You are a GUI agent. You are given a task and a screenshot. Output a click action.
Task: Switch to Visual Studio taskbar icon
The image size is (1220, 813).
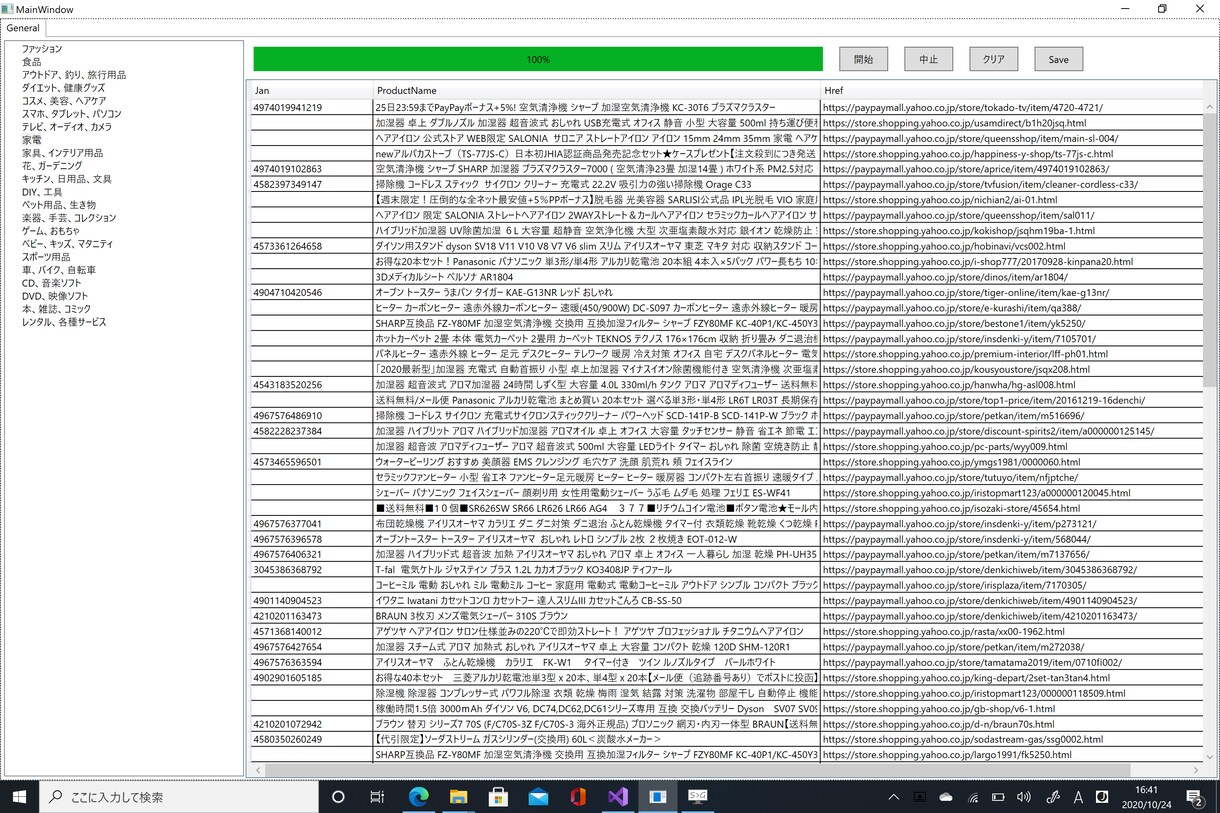pos(618,797)
